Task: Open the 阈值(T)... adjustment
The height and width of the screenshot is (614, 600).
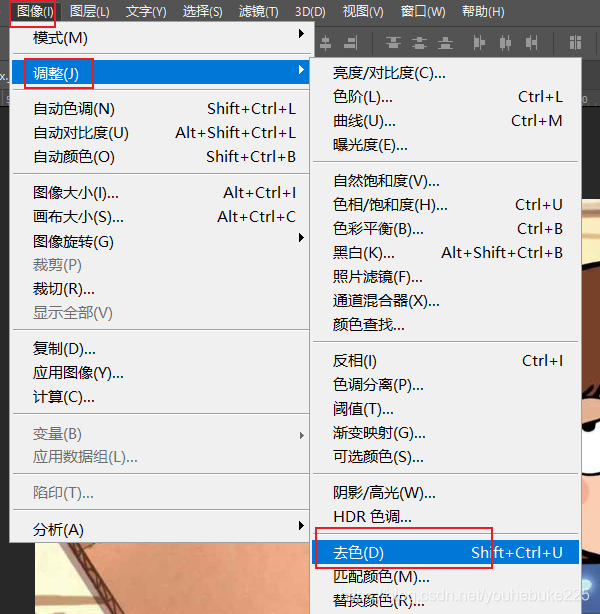Action: (x=446, y=409)
